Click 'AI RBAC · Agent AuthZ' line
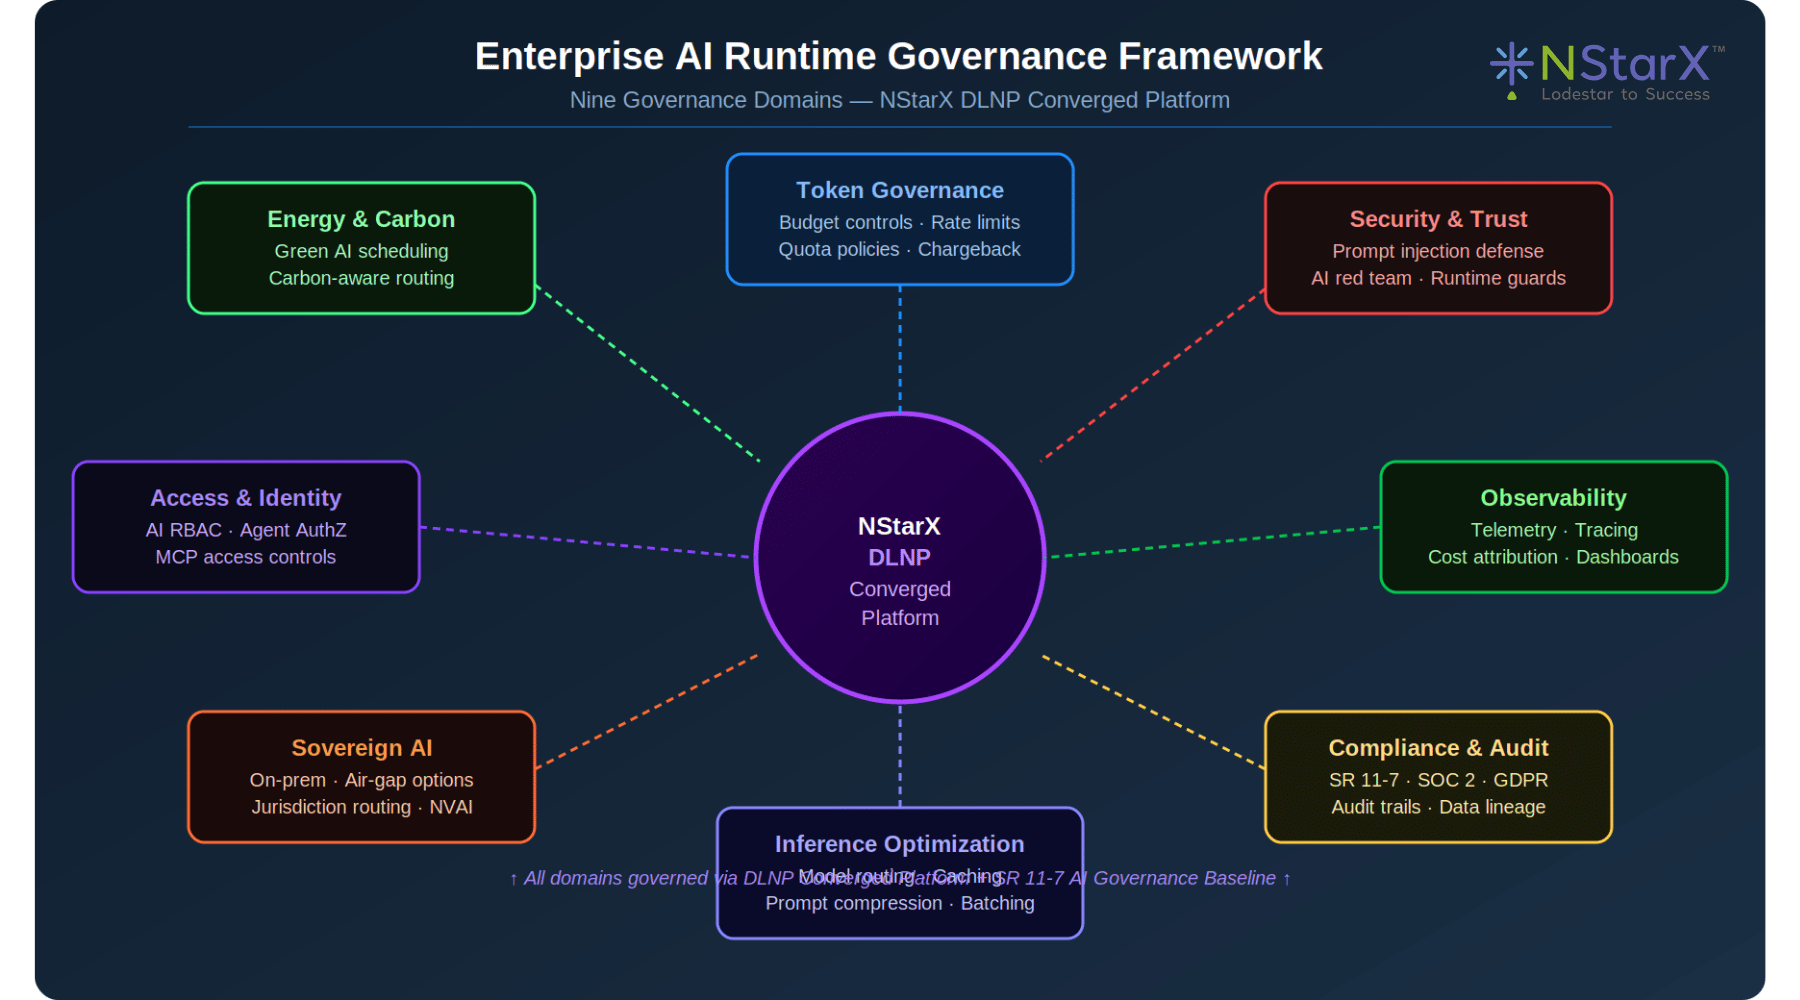Viewport: 1800px width, 1000px height. pyautogui.click(x=246, y=530)
